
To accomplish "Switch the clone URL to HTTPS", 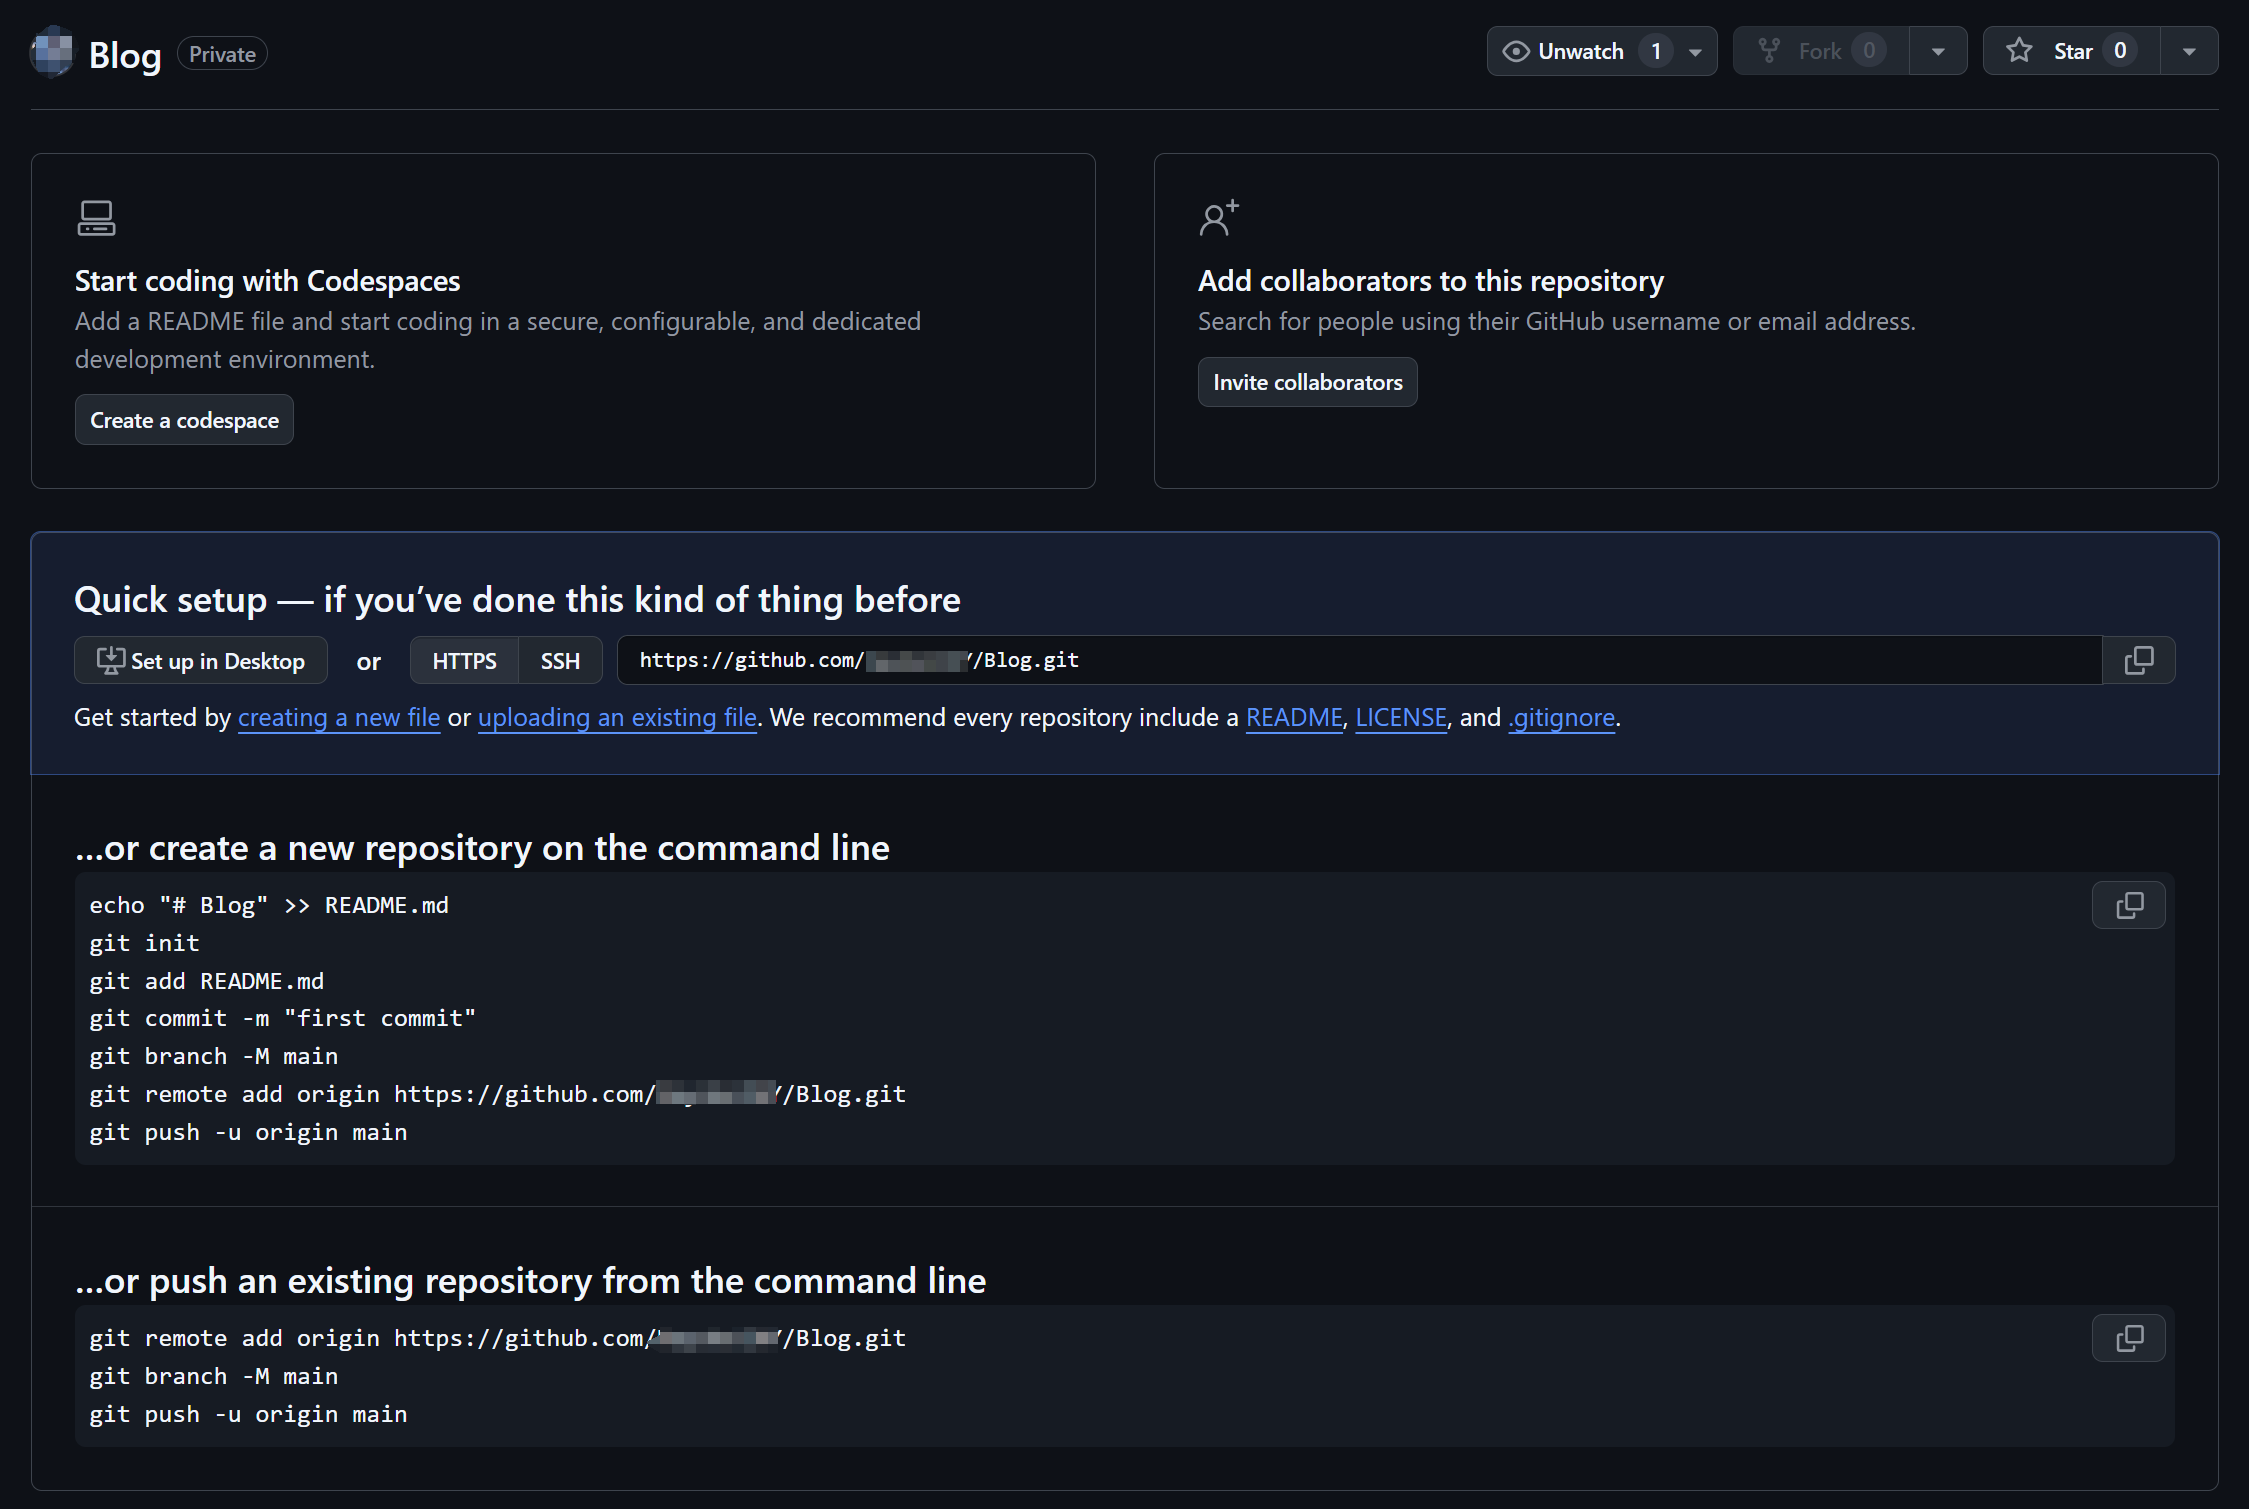I will tap(464, 661).
